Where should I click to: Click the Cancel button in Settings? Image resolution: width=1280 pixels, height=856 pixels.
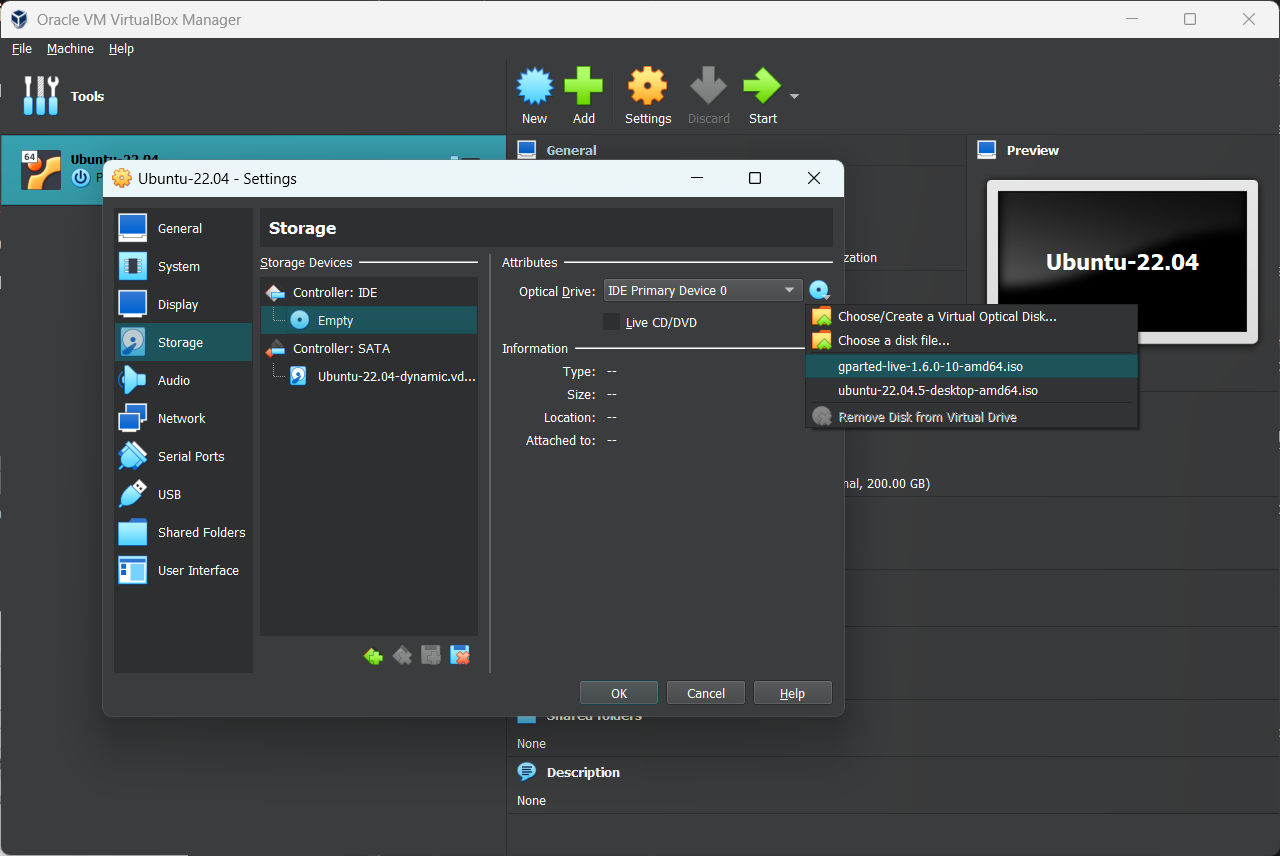(x=706, y=693)
